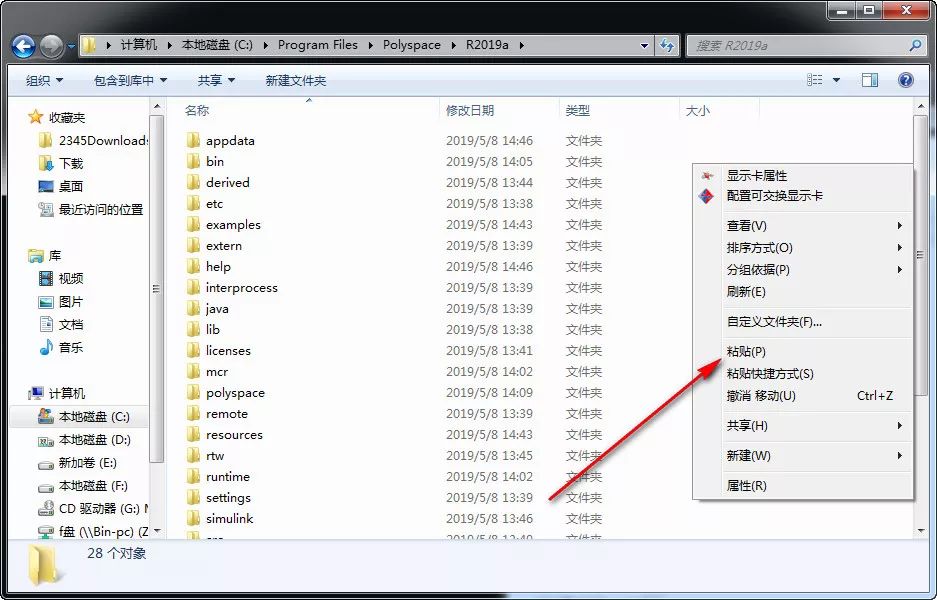Select the examples folder icon

coord(193,225)
